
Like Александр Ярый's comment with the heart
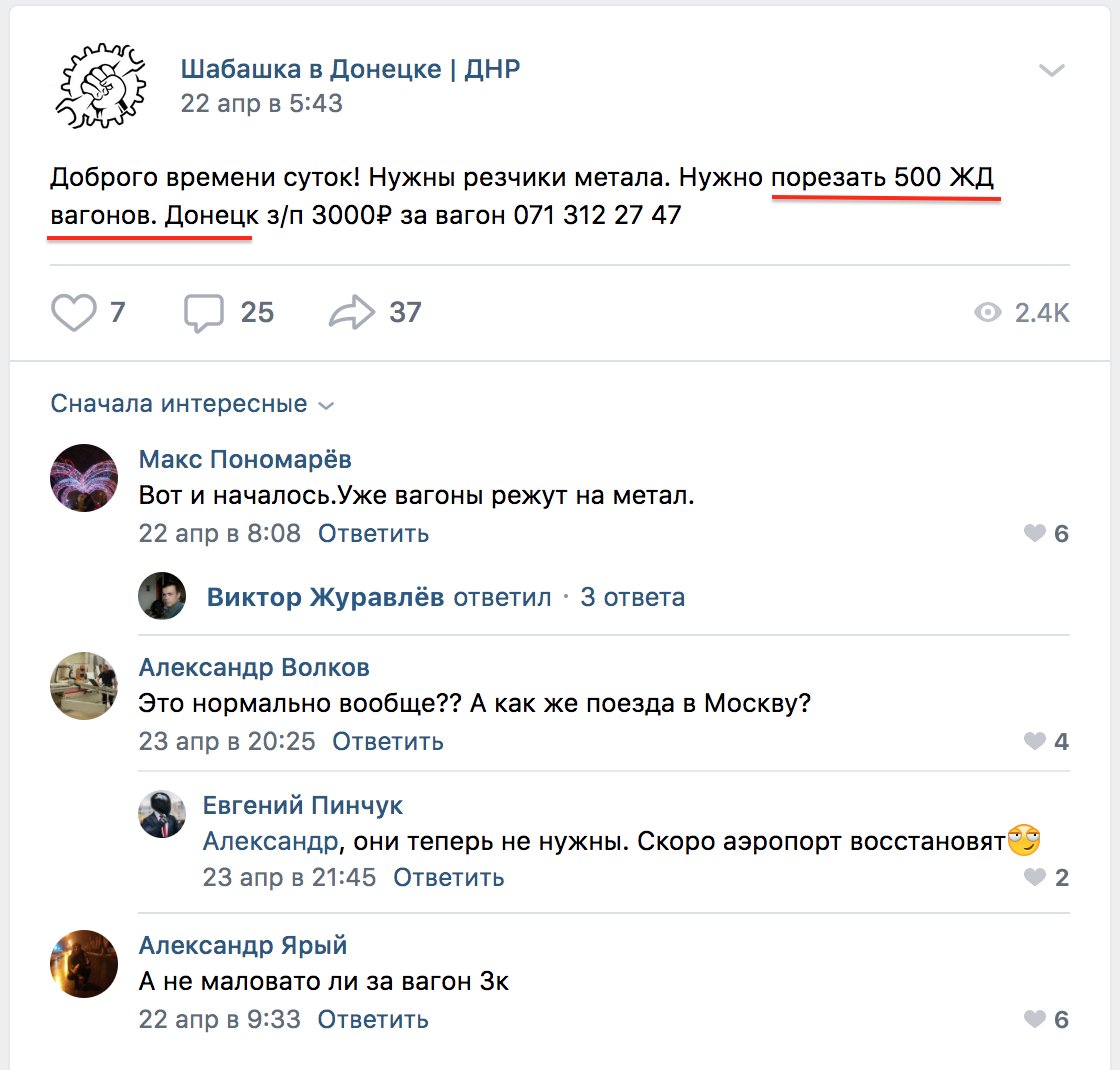coord(1034,1019)
